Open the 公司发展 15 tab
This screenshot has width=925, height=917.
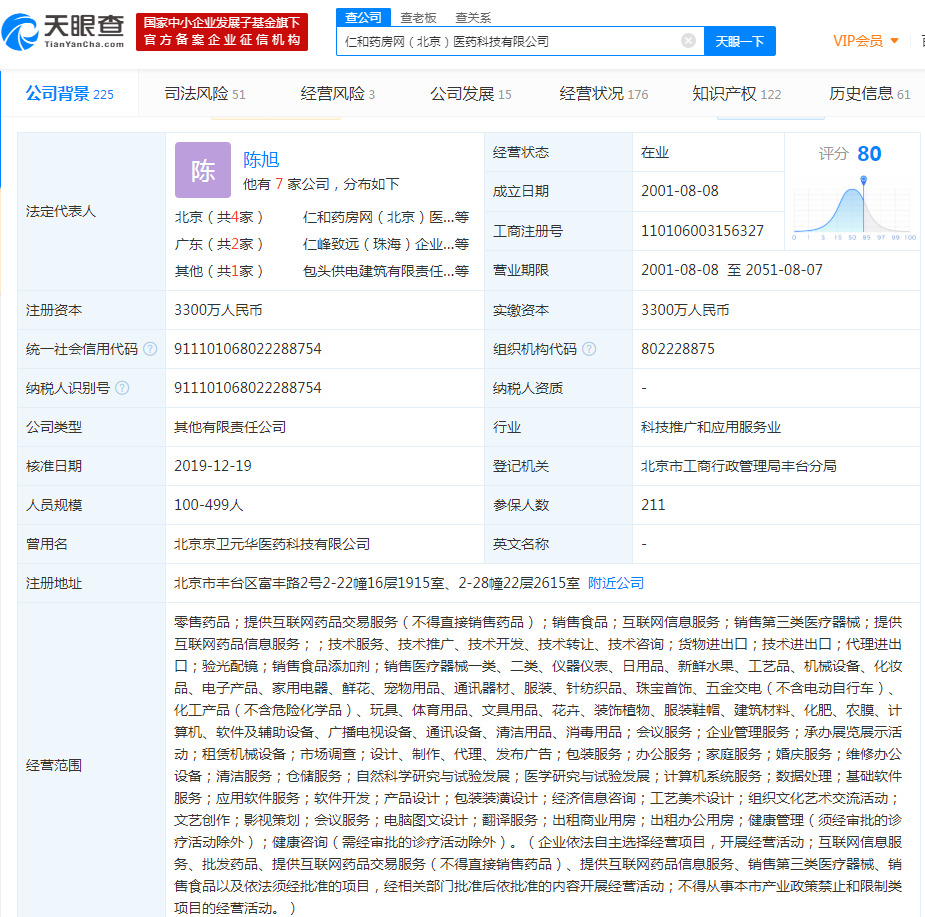(x=471, y=93)
